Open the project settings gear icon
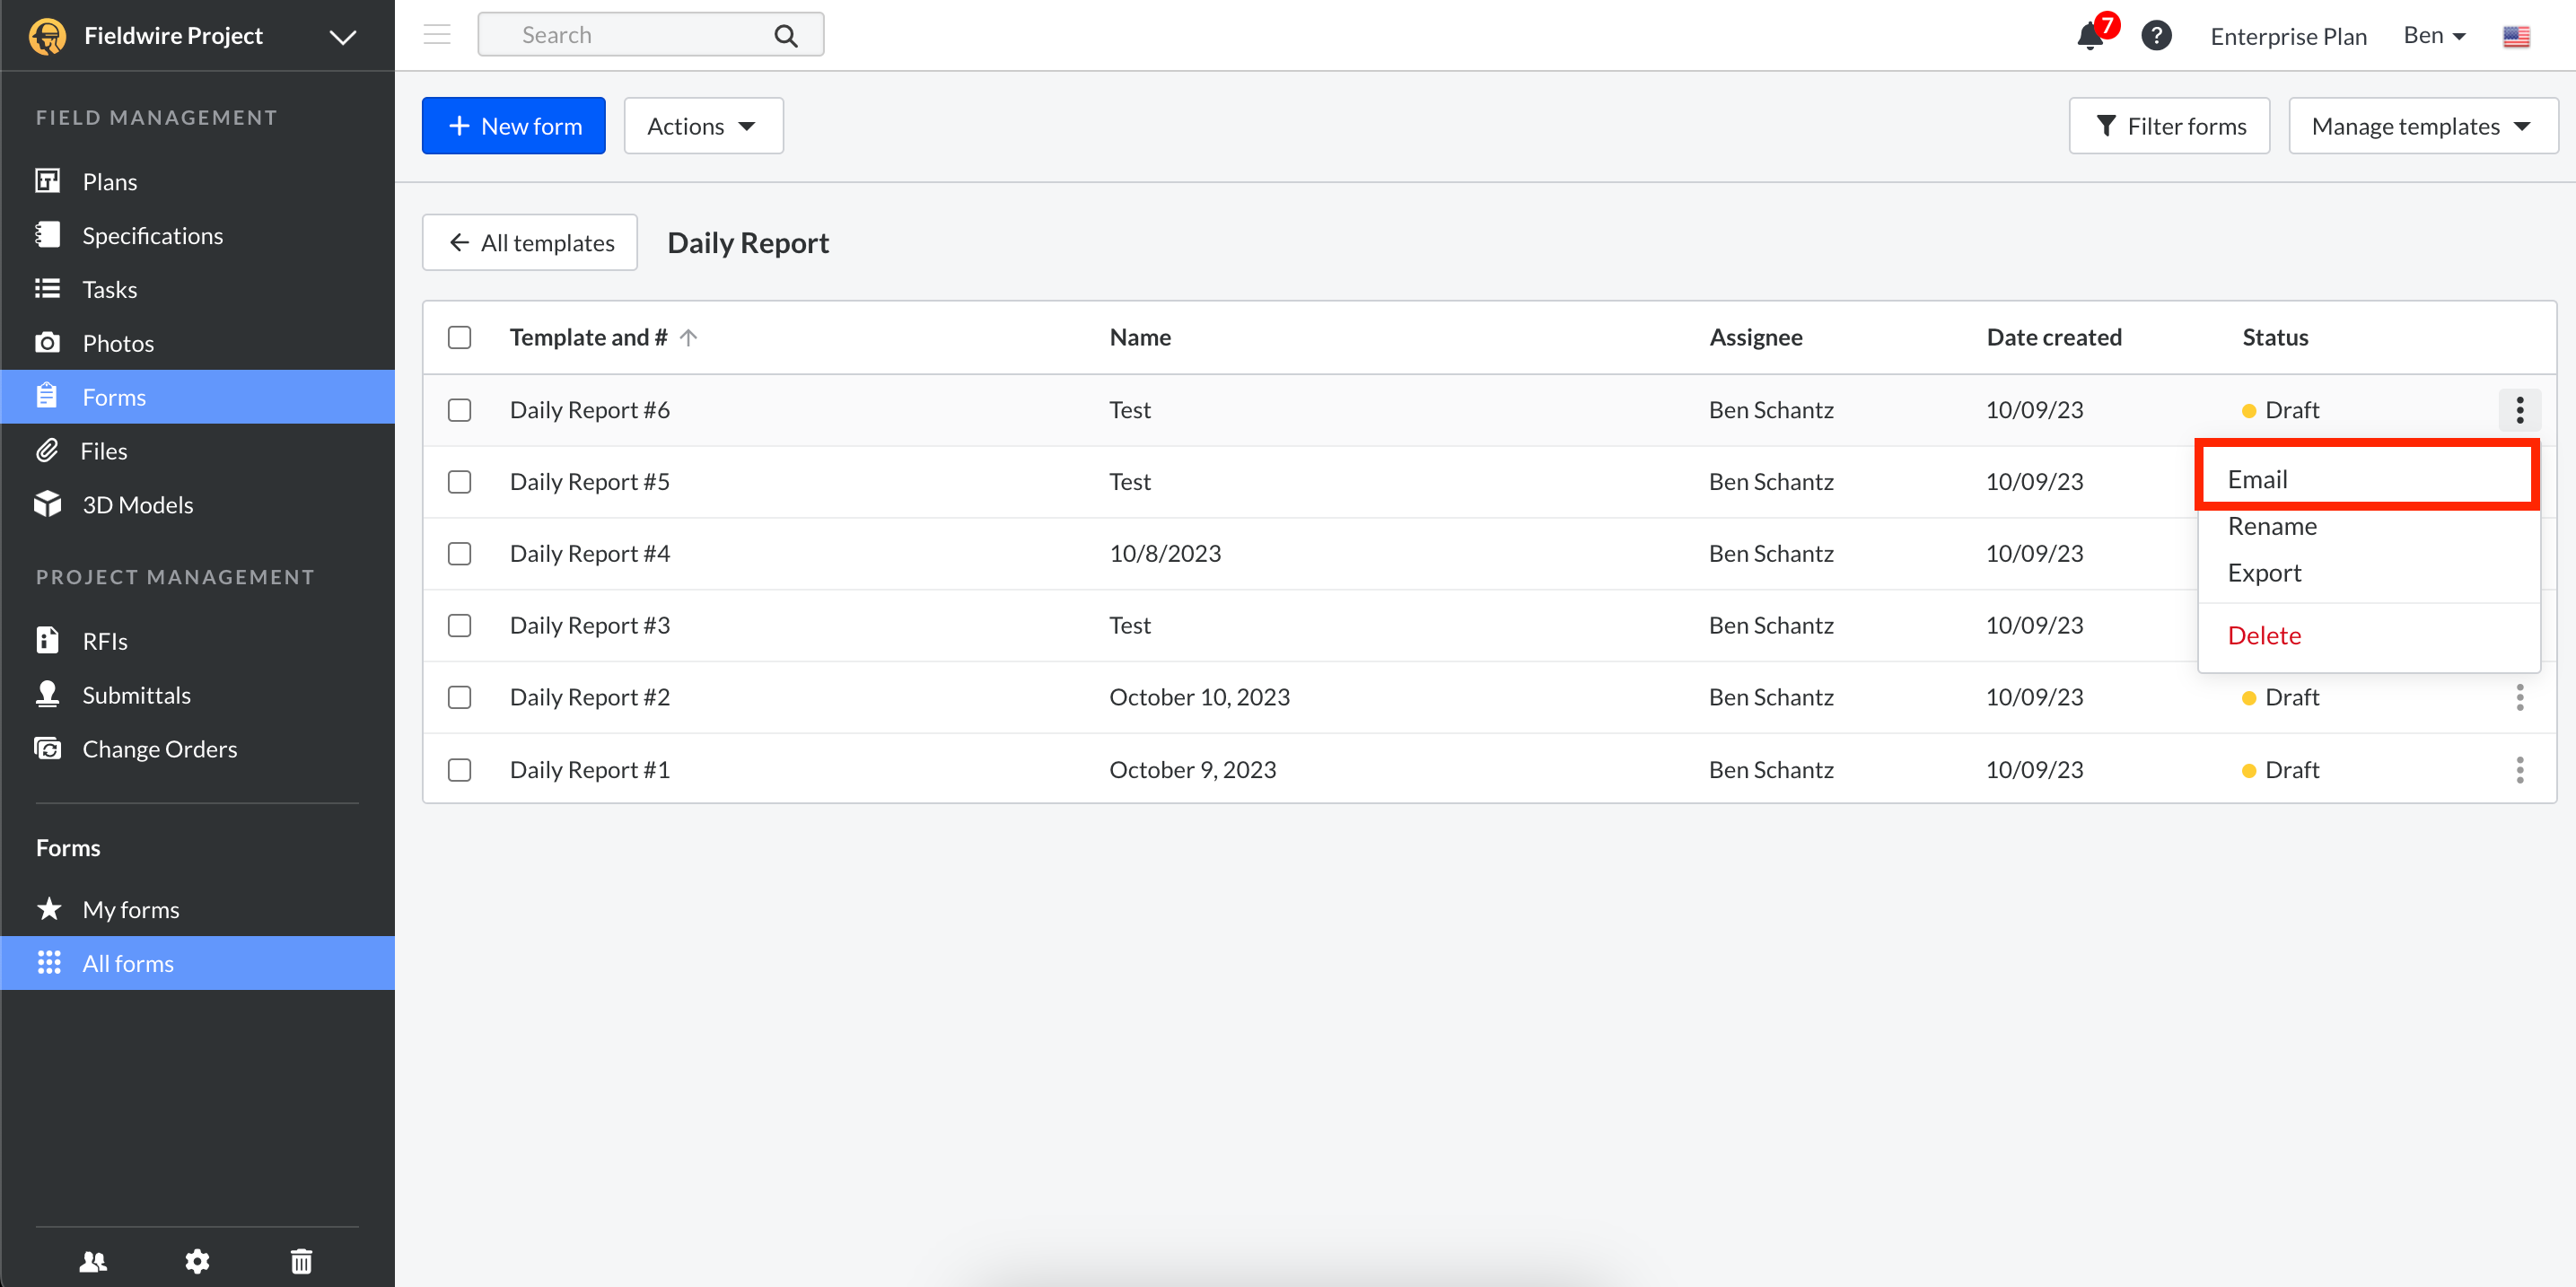2576x1287 pixels. click(x=197, y=1260)
